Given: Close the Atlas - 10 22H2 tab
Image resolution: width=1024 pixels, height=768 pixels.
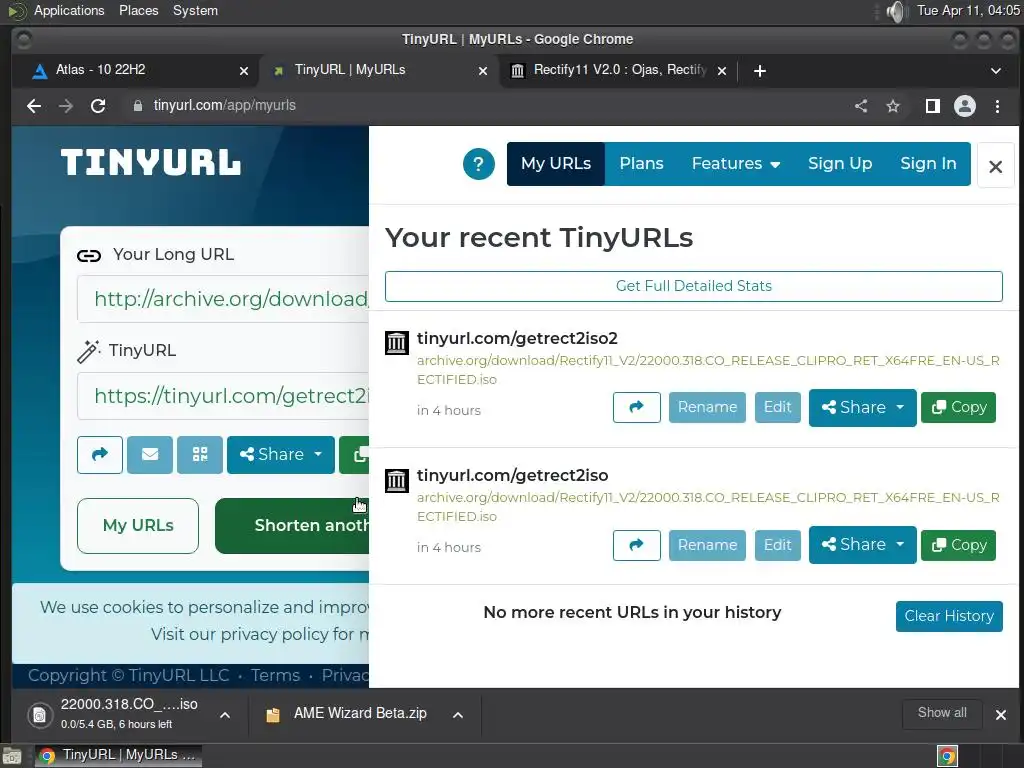Looking at the screenshot, I should point(244,71).
